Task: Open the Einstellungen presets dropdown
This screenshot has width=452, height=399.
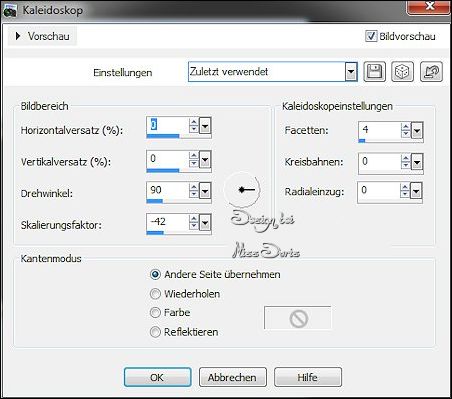Action: coord(350,72)
